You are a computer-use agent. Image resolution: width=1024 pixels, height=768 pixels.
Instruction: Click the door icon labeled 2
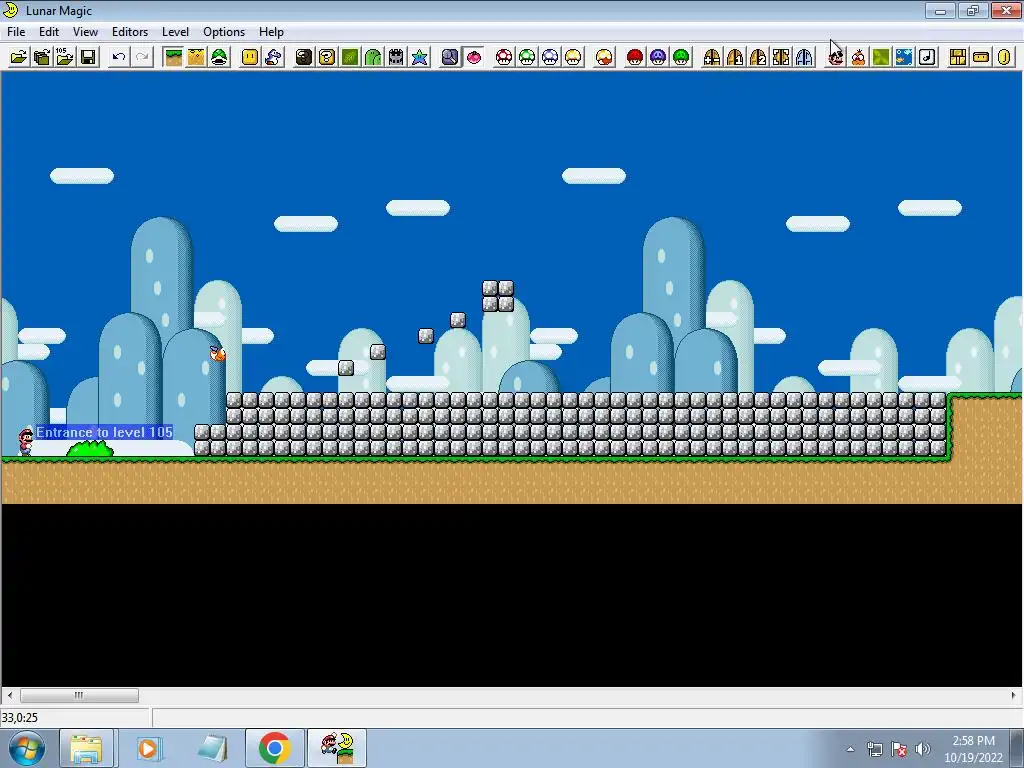[758, 57]
